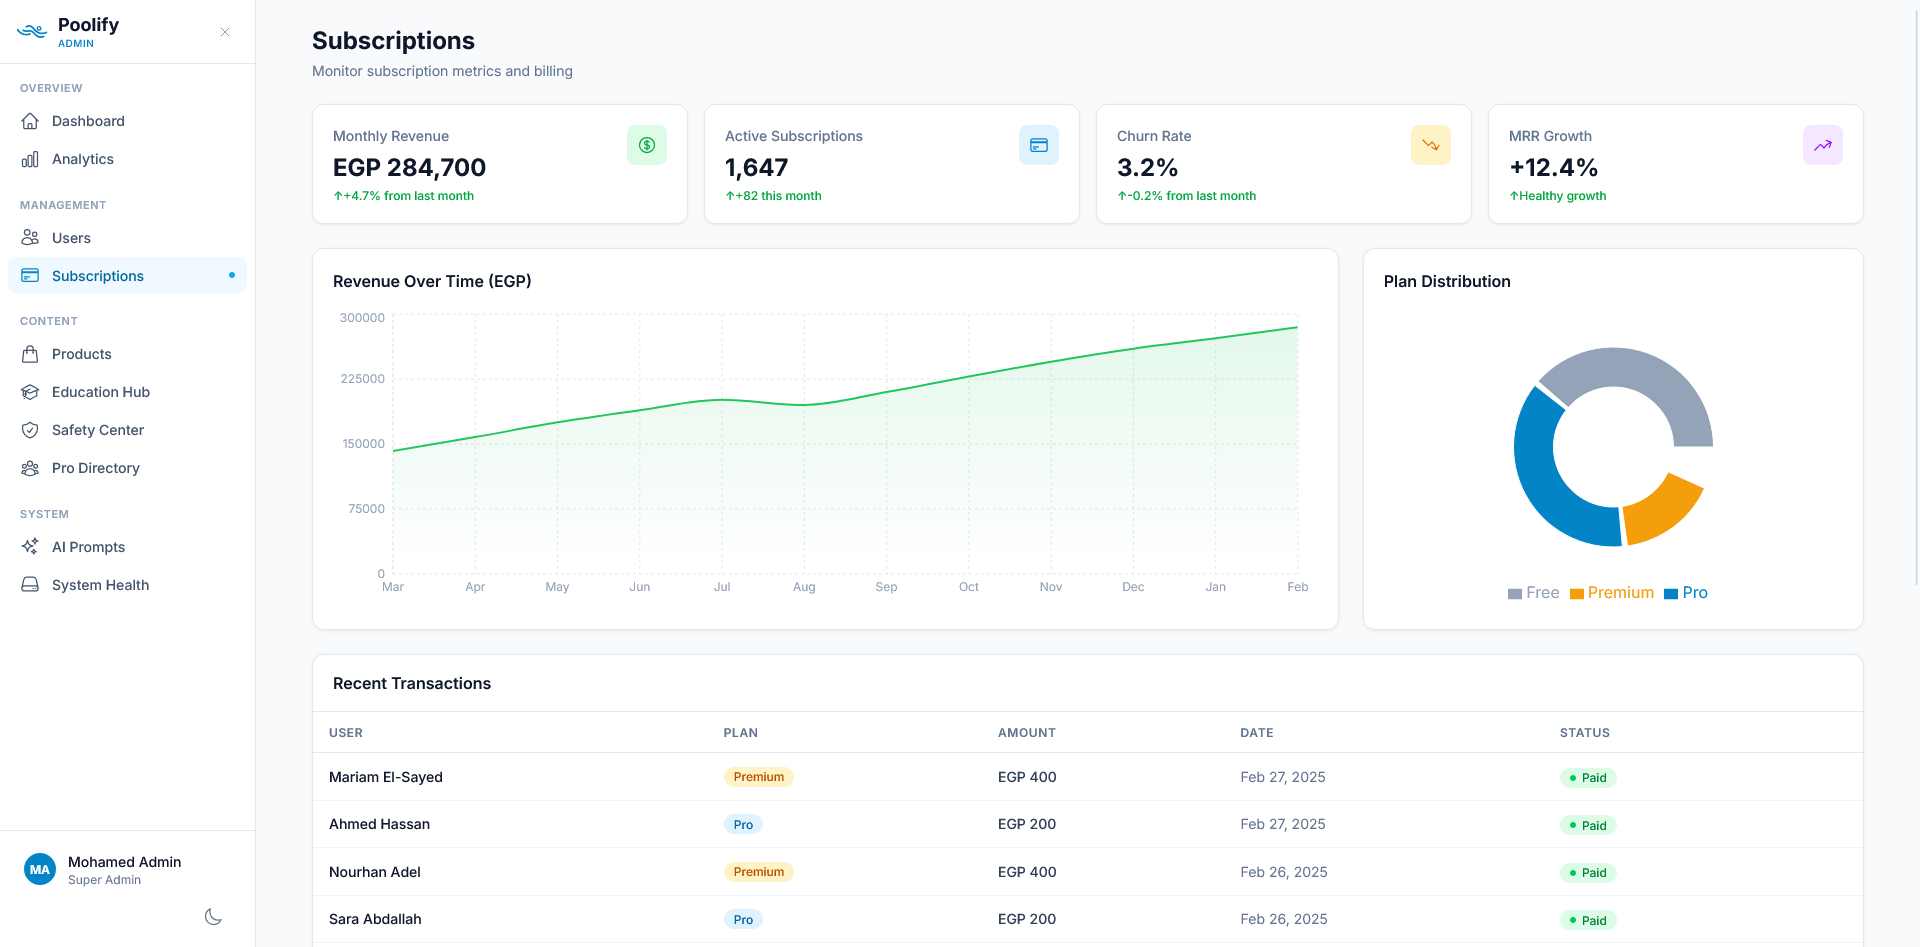Navigate to Education Hub
Image resolution: width=1920 pixels, height=947 pixels.
(127, 392)
